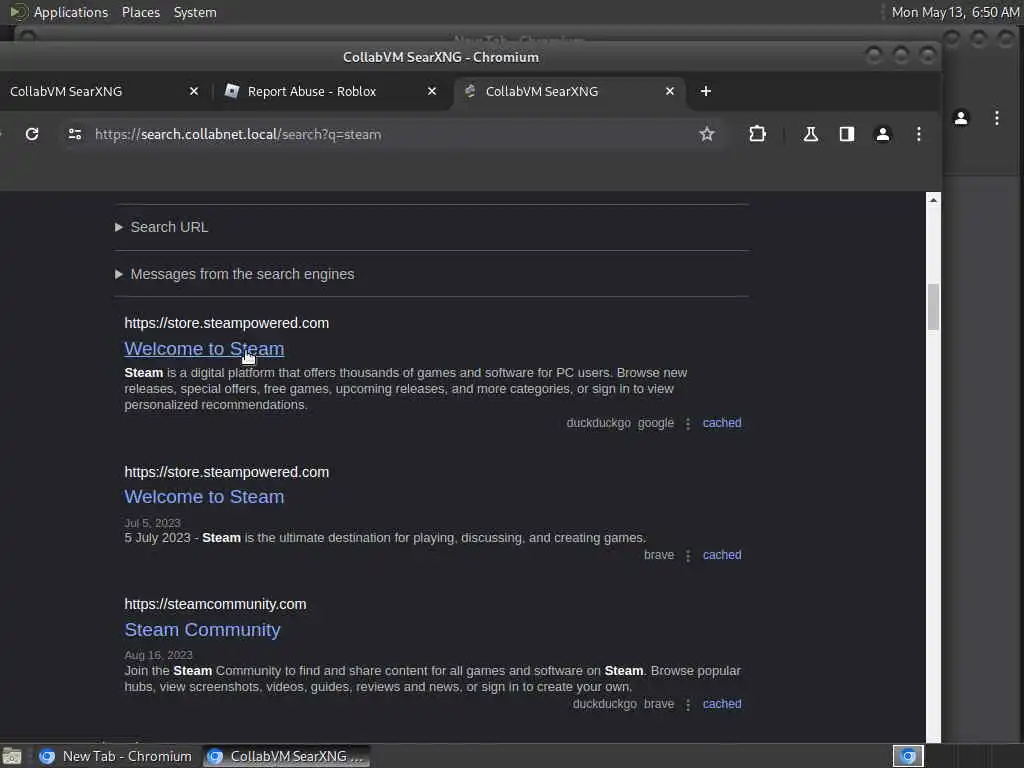Open cached link for Steam Community result
Viewport: 1024px width, 768px height.
pos(722,703)
